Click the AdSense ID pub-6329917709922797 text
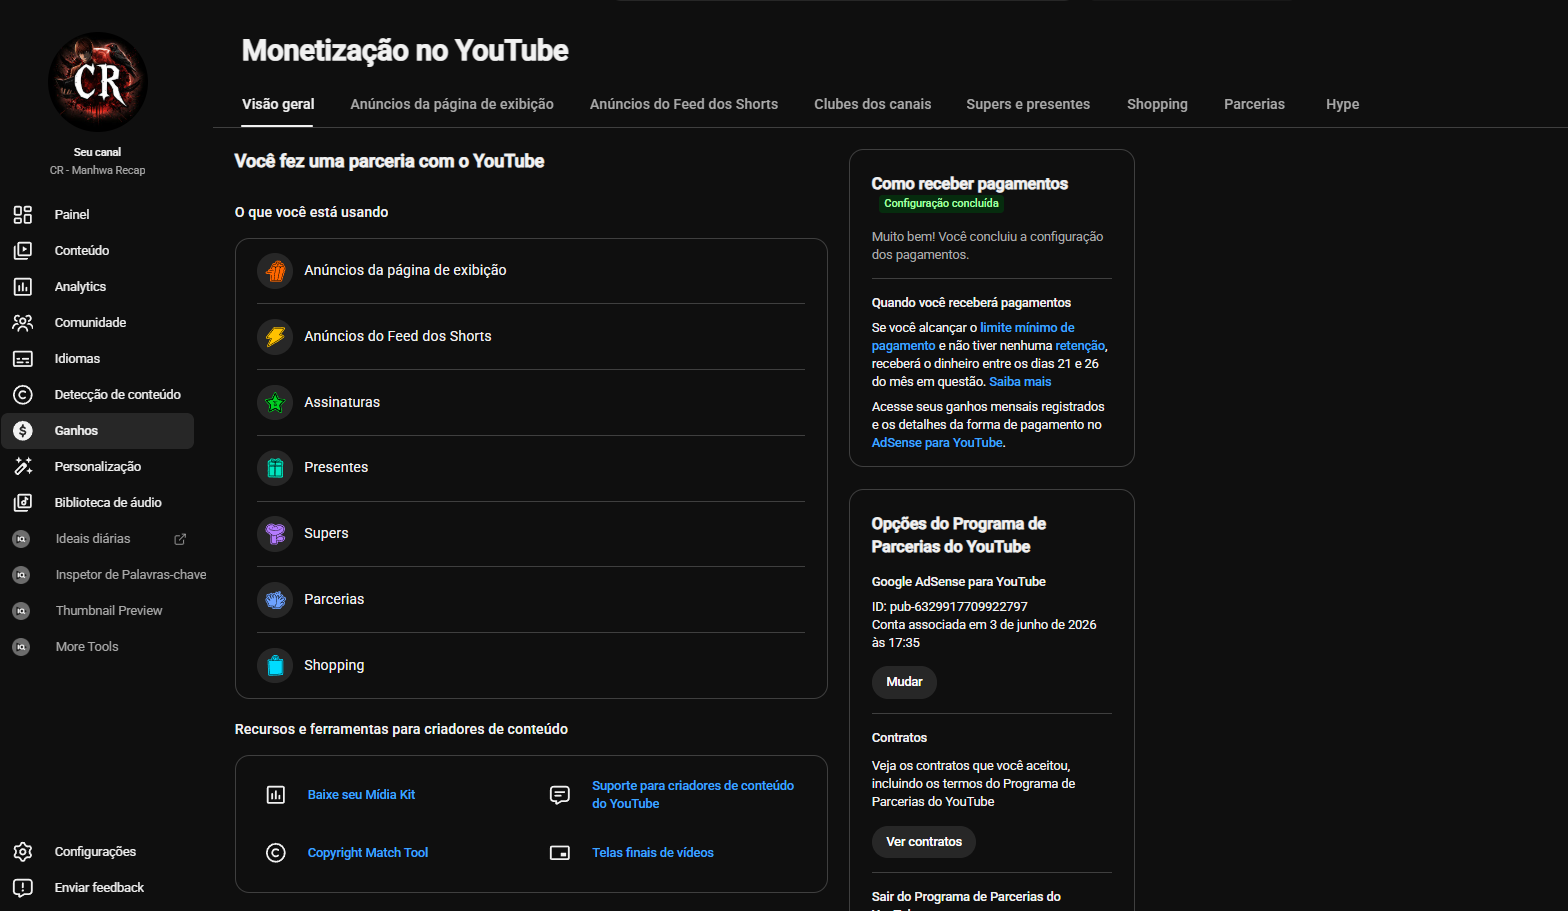This screenshot has width=1568, height=911. tap(950, 607)
